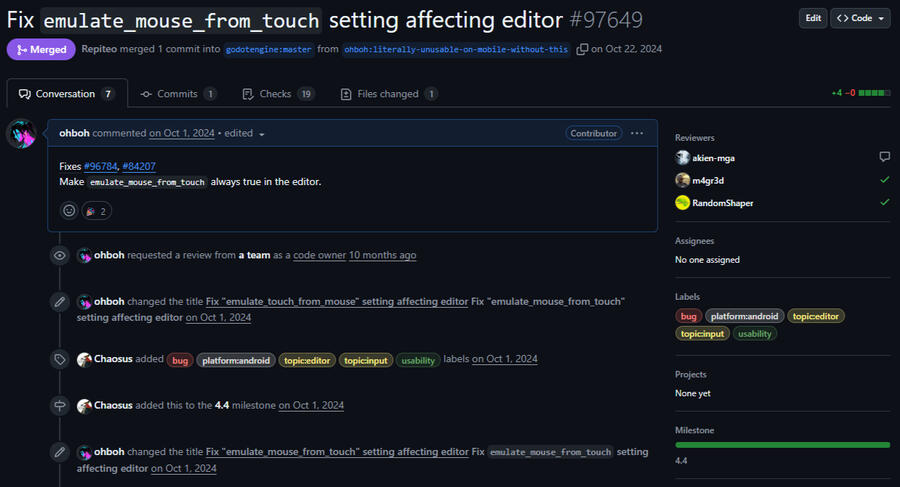The height and width of the screenshot is (487, 900).
Task: Click the Edit title button
Action: pyautogui.click(x=813, y=18)
